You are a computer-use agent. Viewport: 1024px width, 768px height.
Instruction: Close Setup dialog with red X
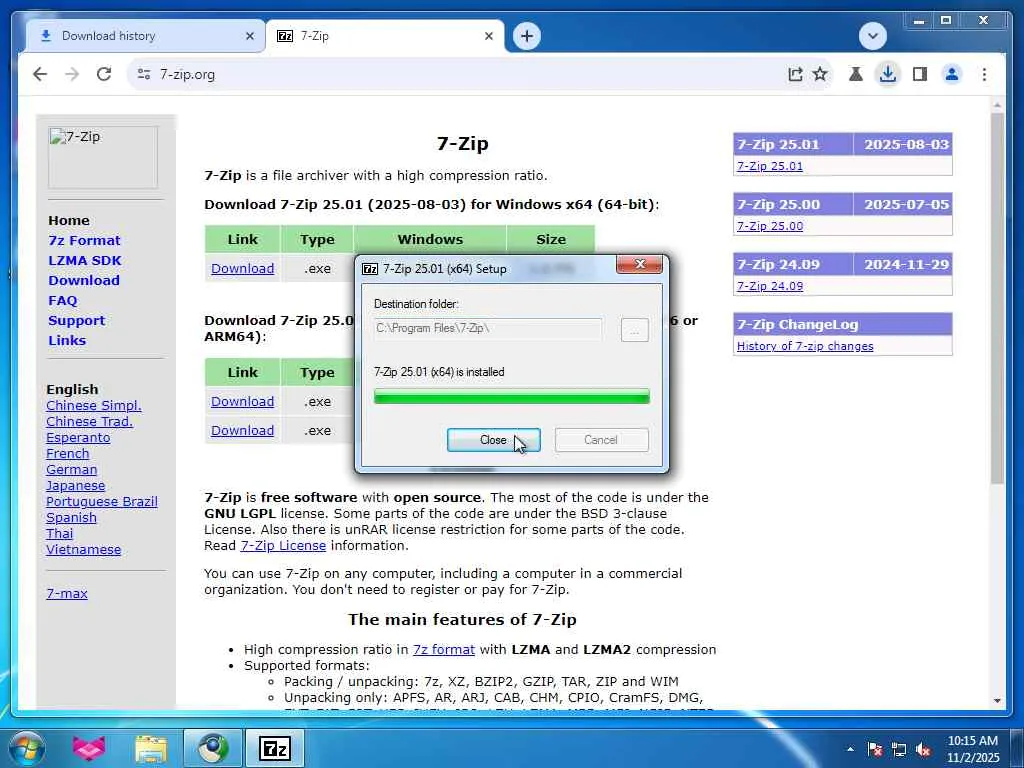pyautogui.click(x=639, y=264)
